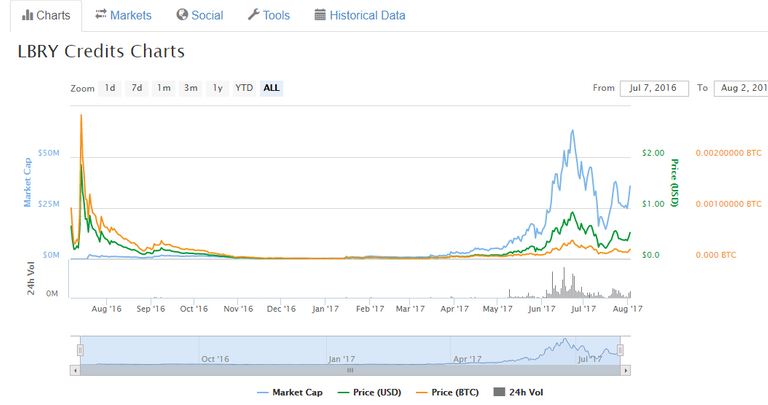768x405 pixels.
Task: Toggle Price (USD) series in legend
Action: tap(370, 392)
